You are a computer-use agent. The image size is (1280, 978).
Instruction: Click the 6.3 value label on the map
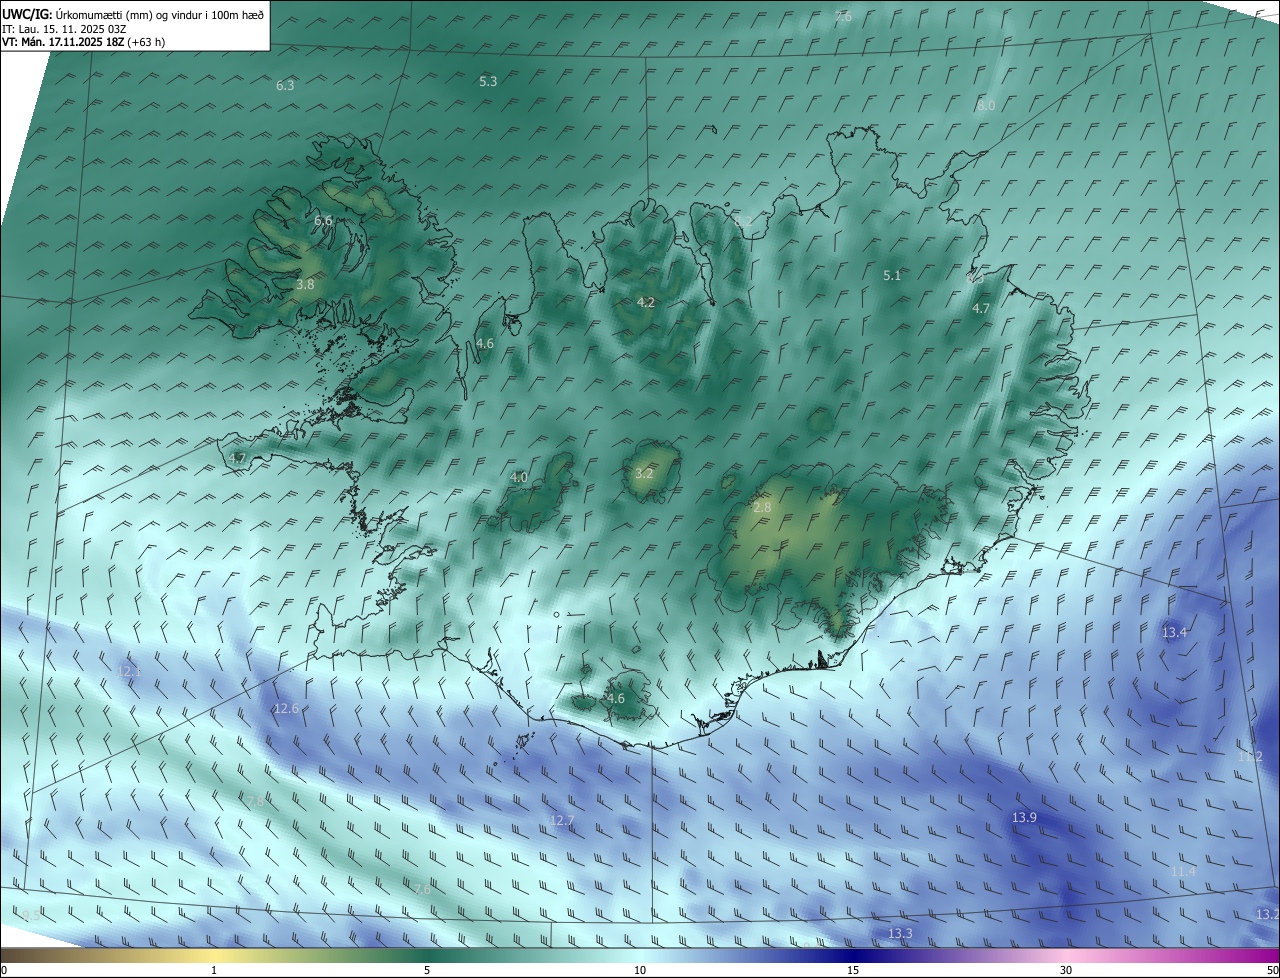(x=285, y=86)
